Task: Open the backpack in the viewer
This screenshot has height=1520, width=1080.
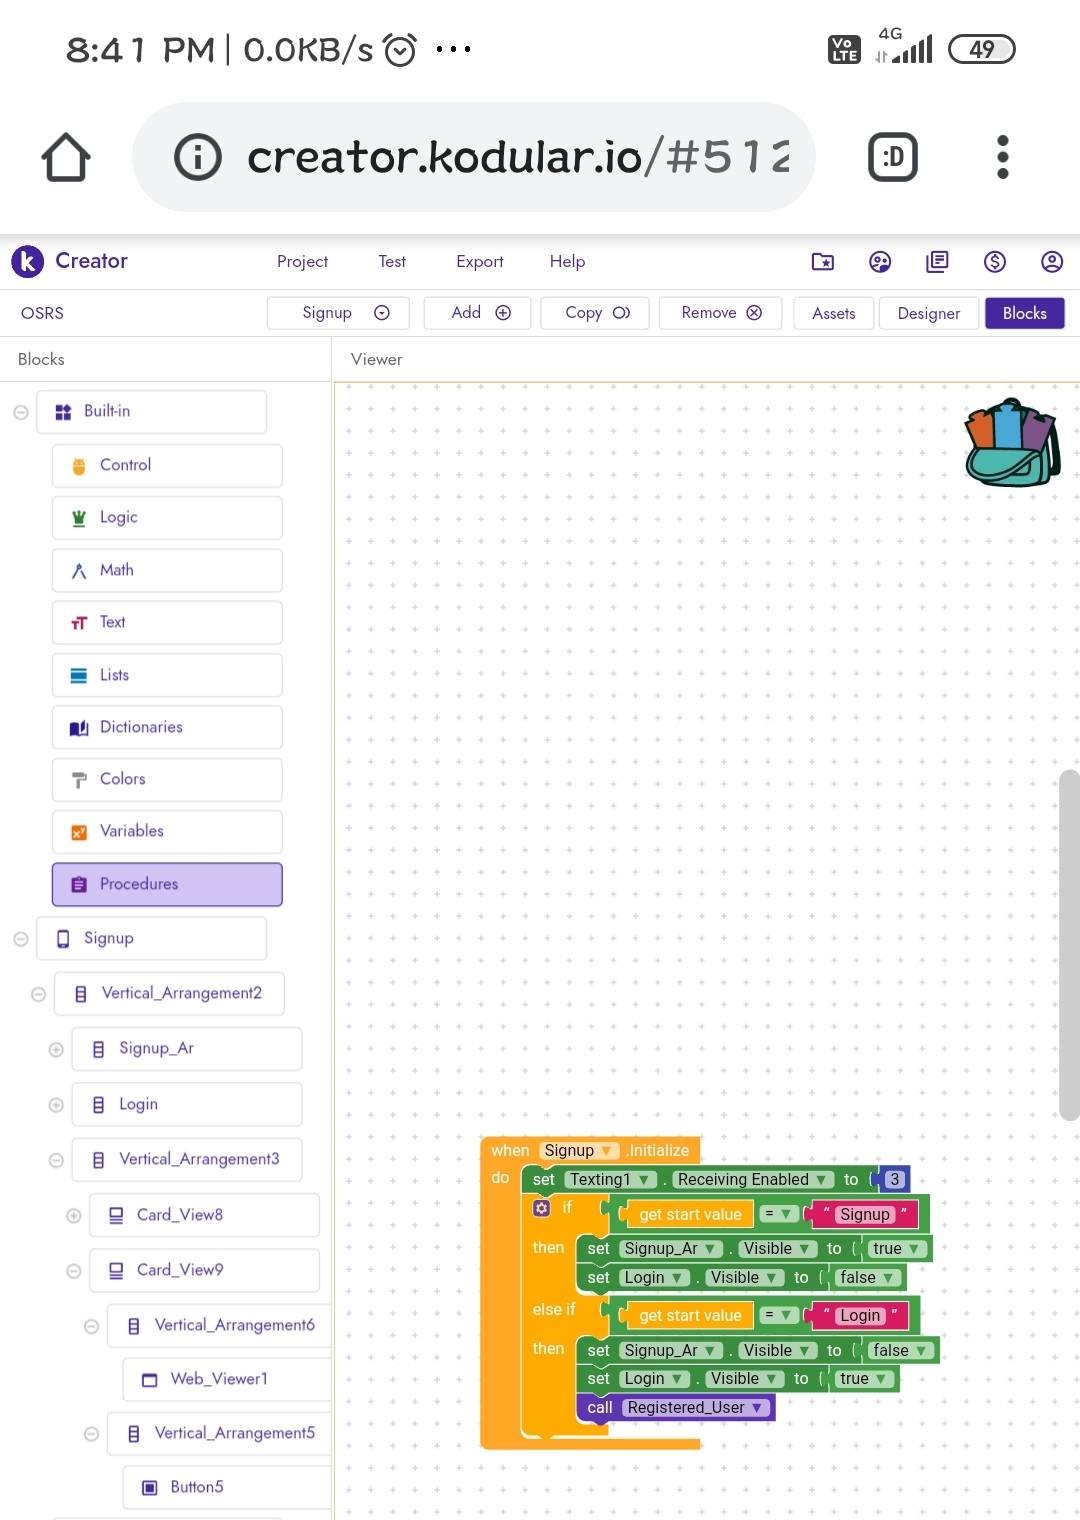Action: [x=1012, y=442]
